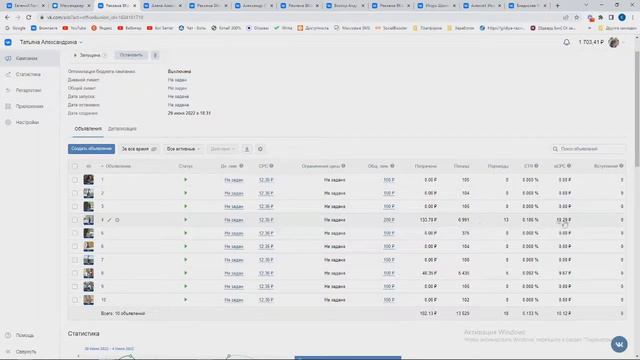This screenshot has width=640, height=360.
Task: Click the calendar icon in За все время
Action: pos(154,149)
